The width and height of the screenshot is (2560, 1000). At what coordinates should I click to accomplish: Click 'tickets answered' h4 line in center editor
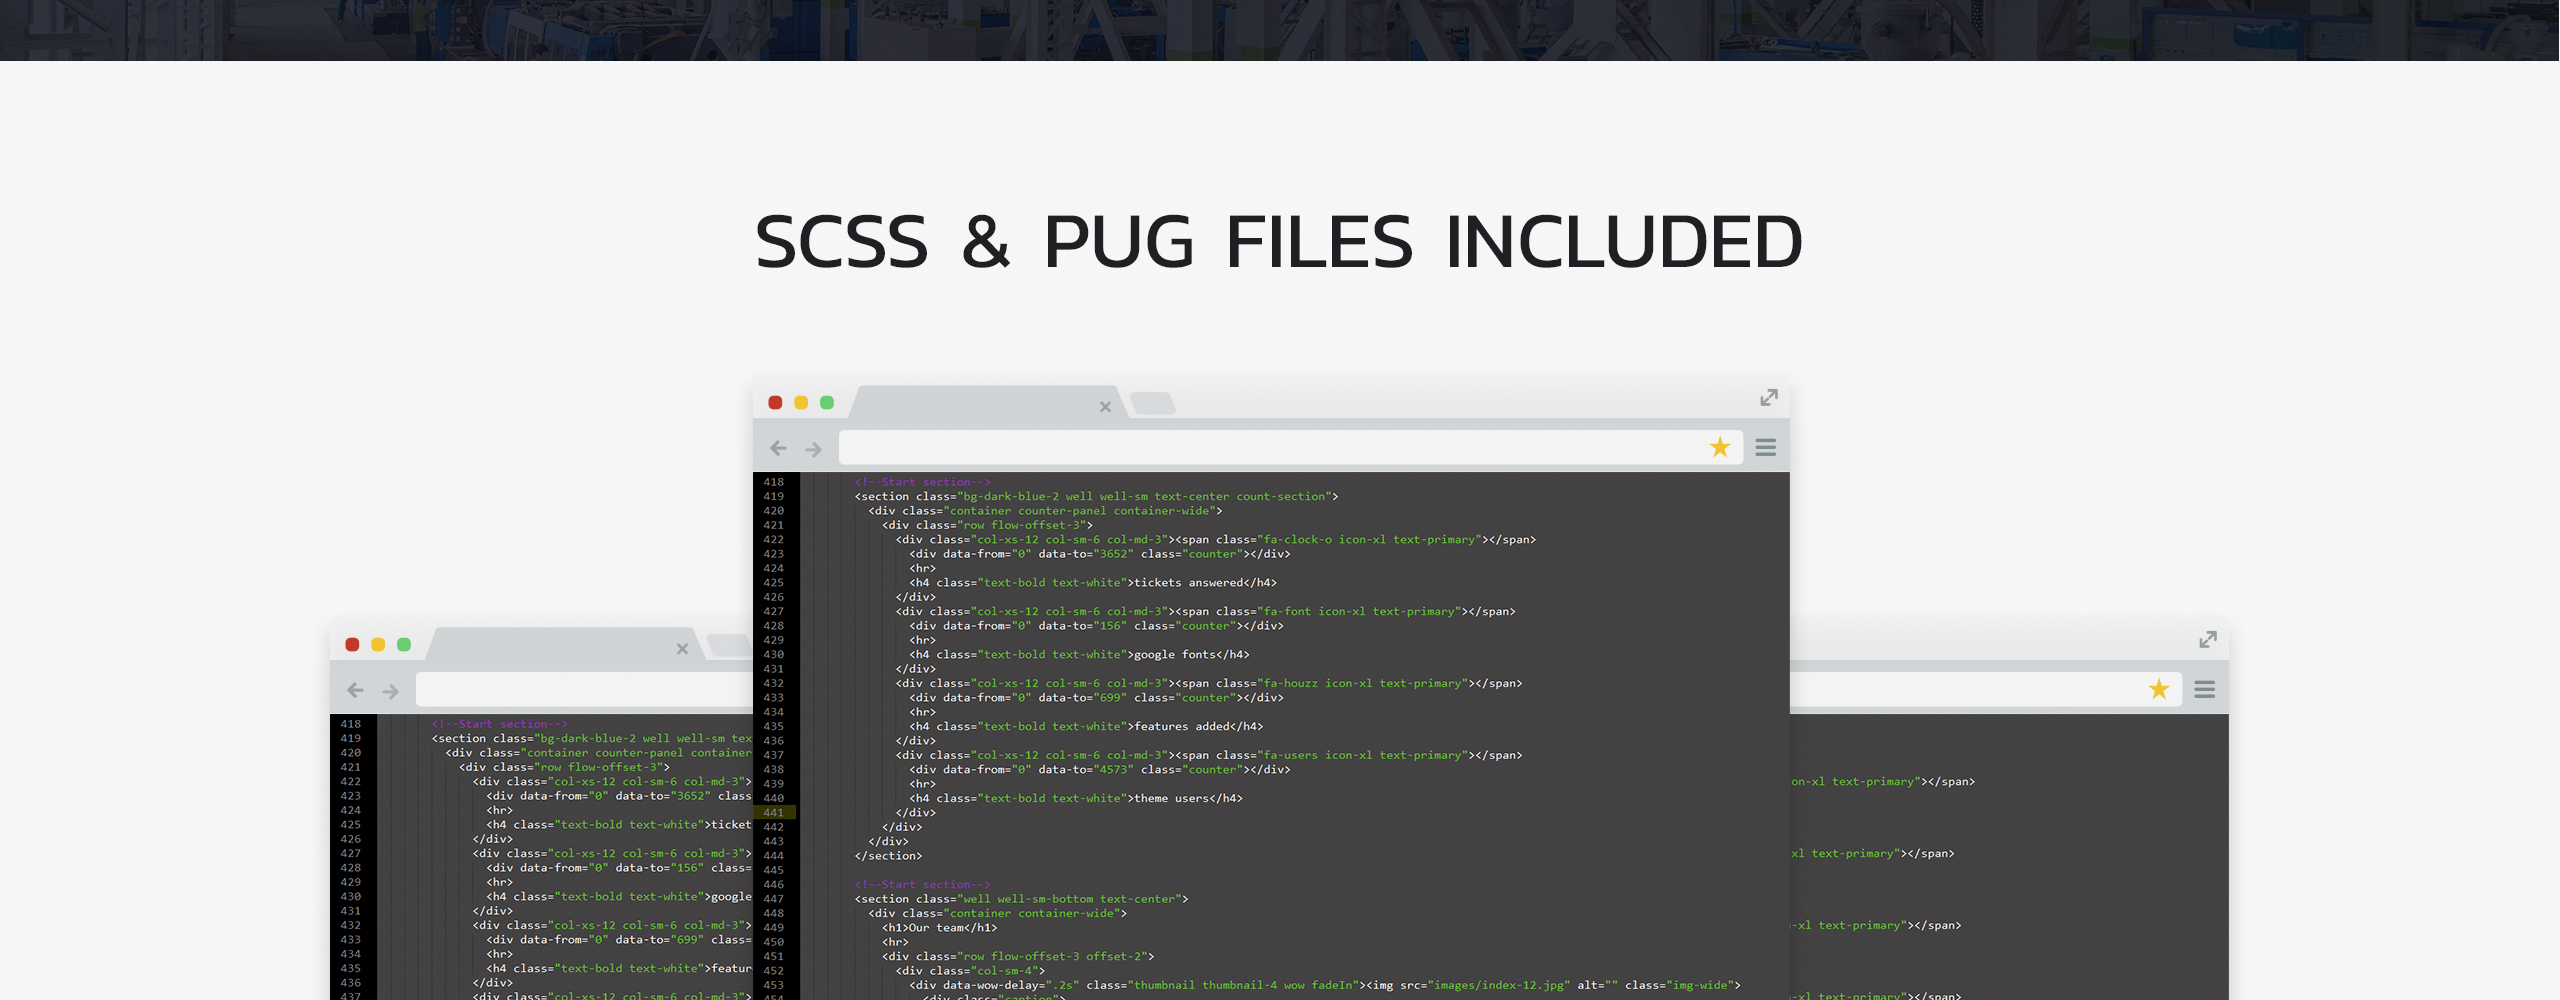coord(1093,583)
